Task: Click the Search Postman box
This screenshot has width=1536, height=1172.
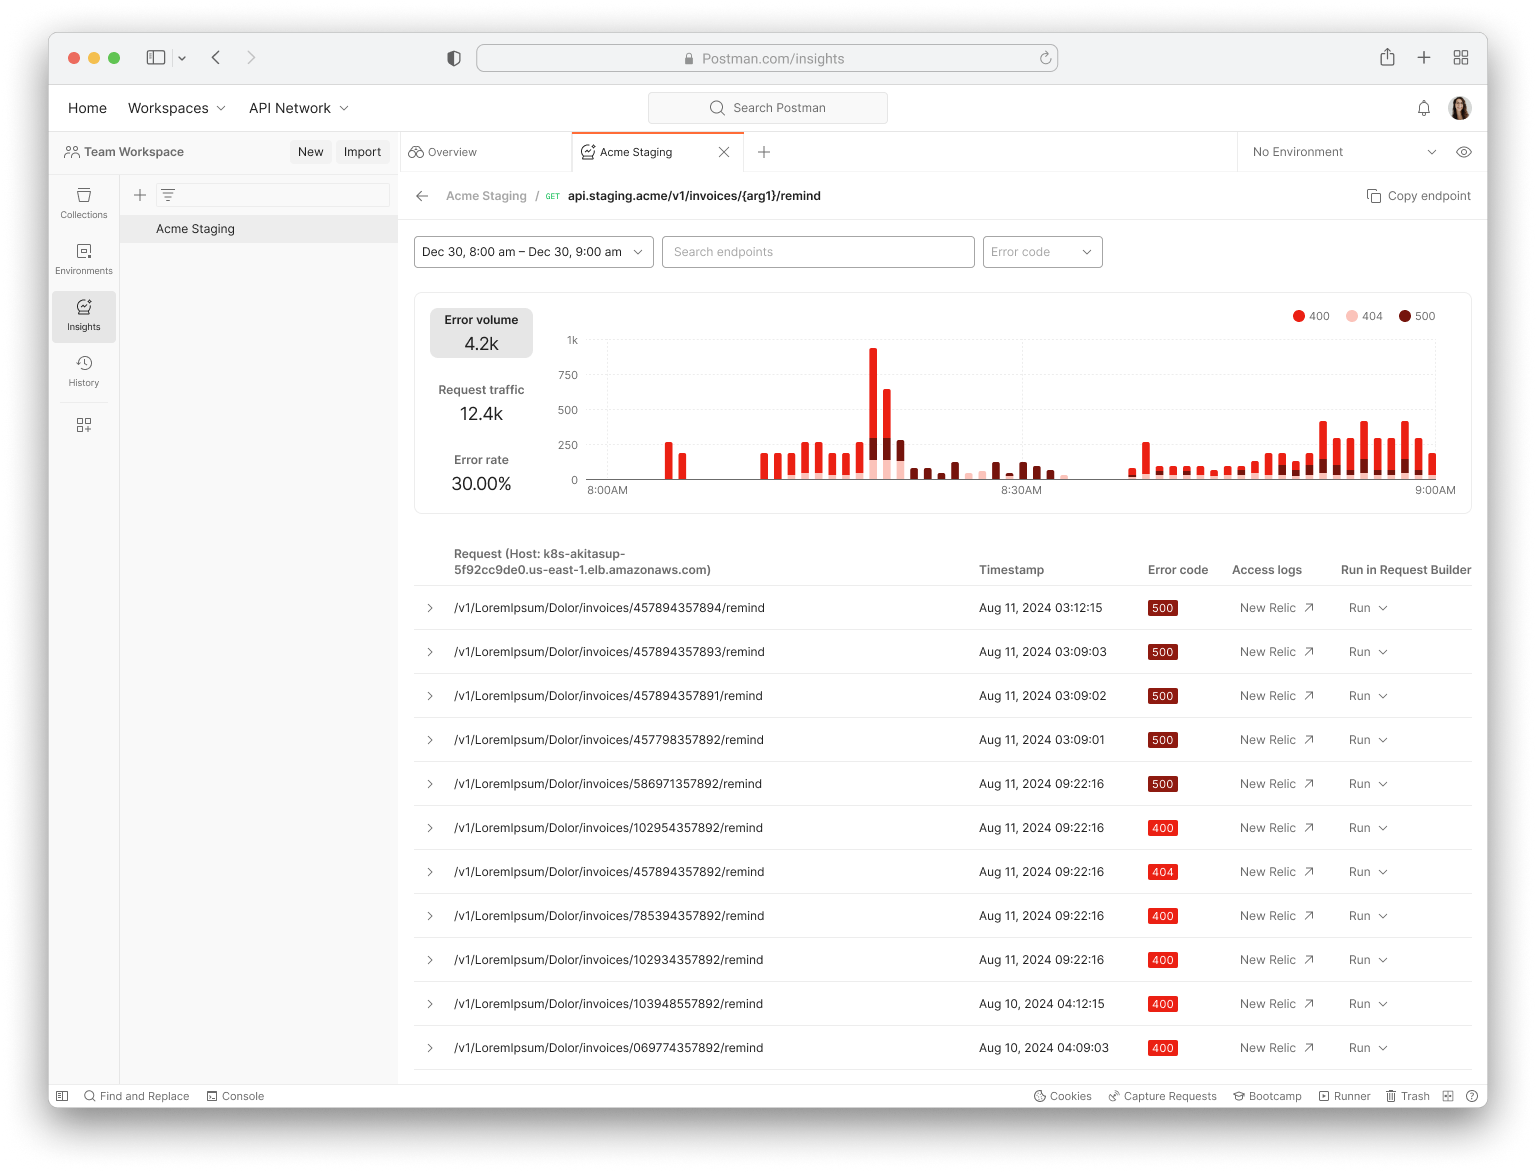Action: pos(768,108)
